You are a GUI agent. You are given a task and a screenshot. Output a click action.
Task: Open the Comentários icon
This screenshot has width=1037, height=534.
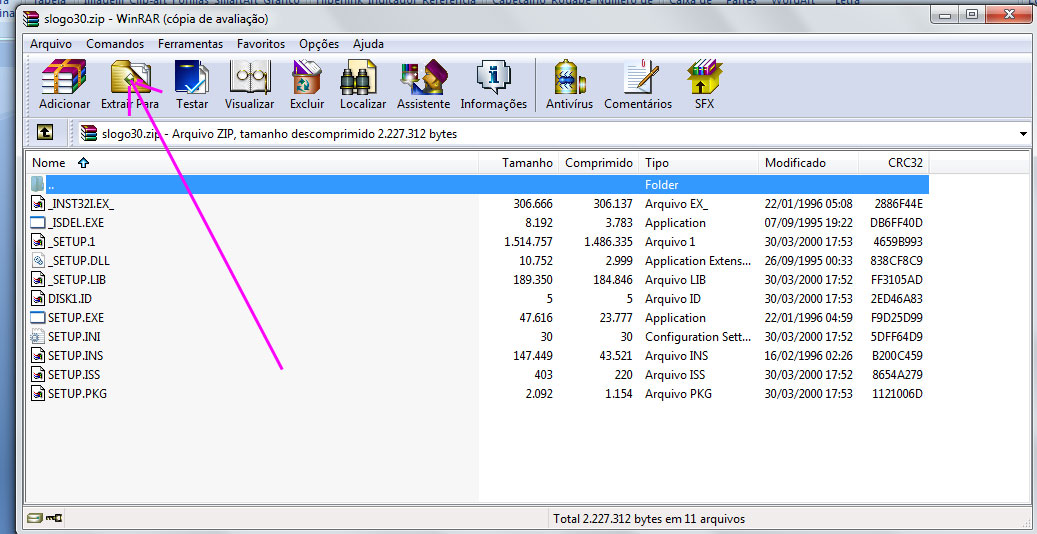[640, 77]
